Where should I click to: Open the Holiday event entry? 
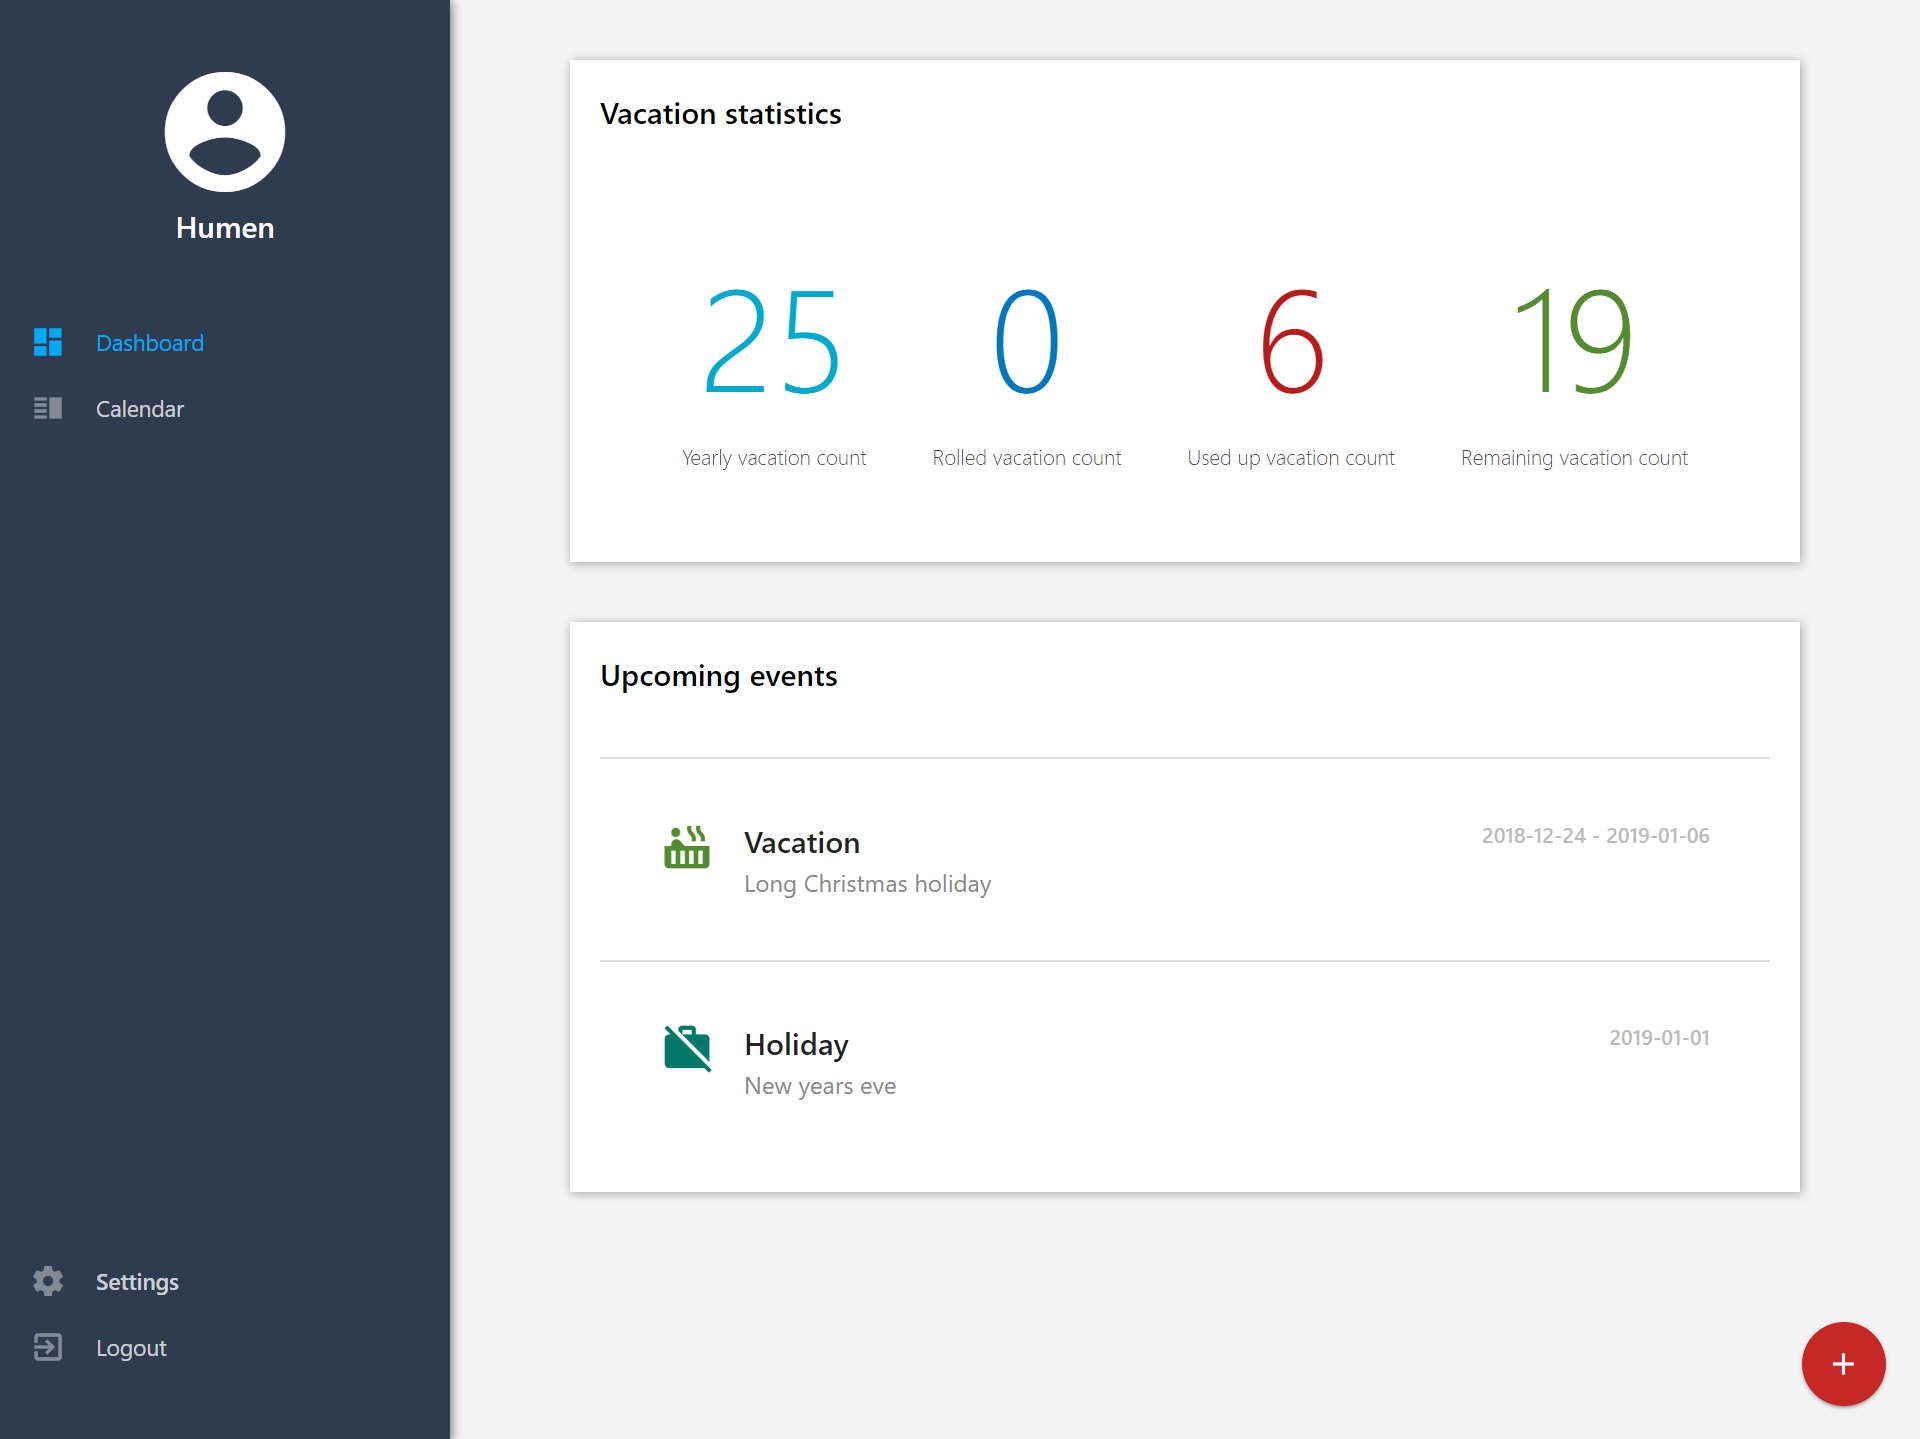coord(1185,1062)
